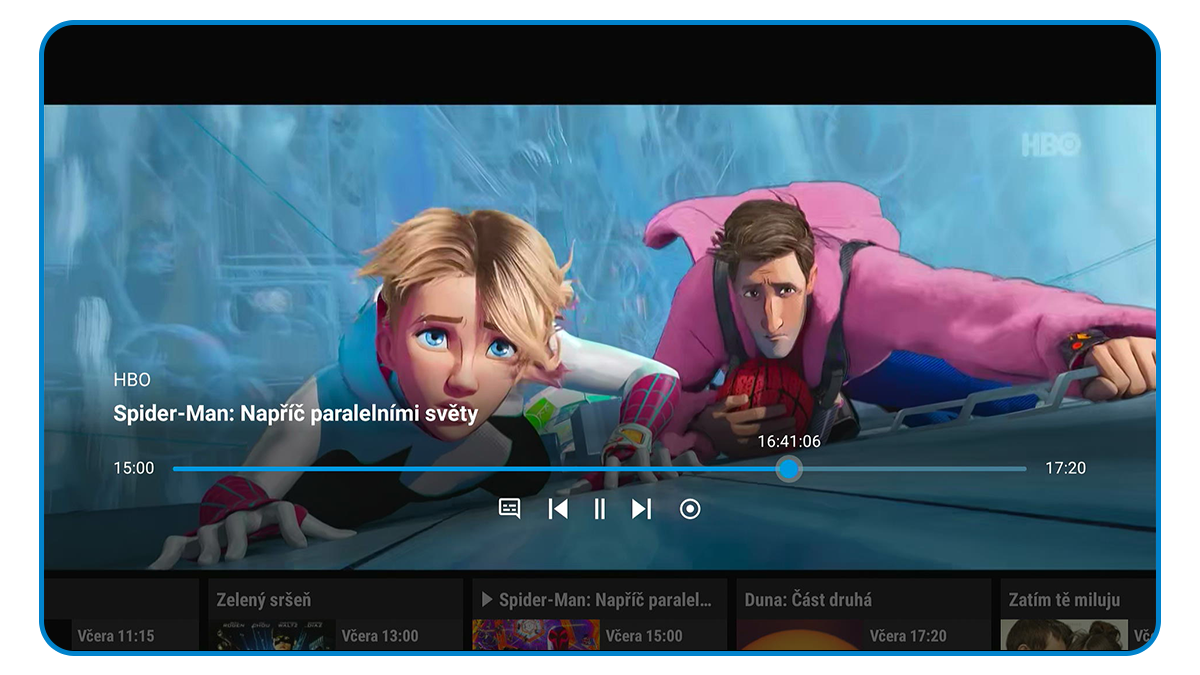Click the Včera 11:15 broadcast time

click(x=116, y=636)
